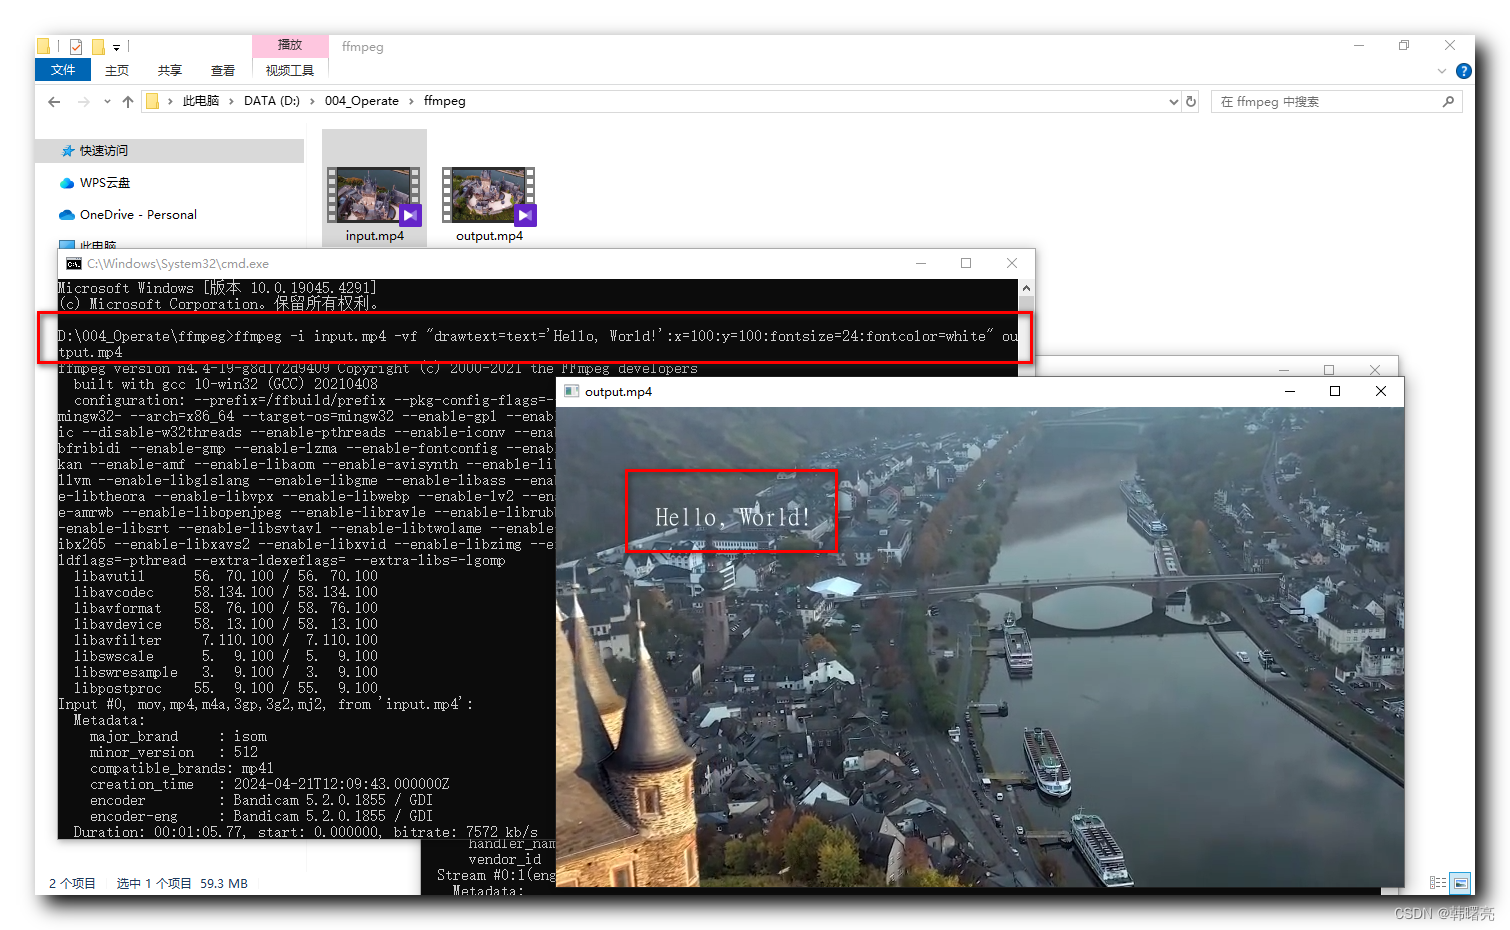Play output.mp4 via its play overlay icon
Image resolution: width=1510 pixels, height=930 pixels.
pos(523,214)
